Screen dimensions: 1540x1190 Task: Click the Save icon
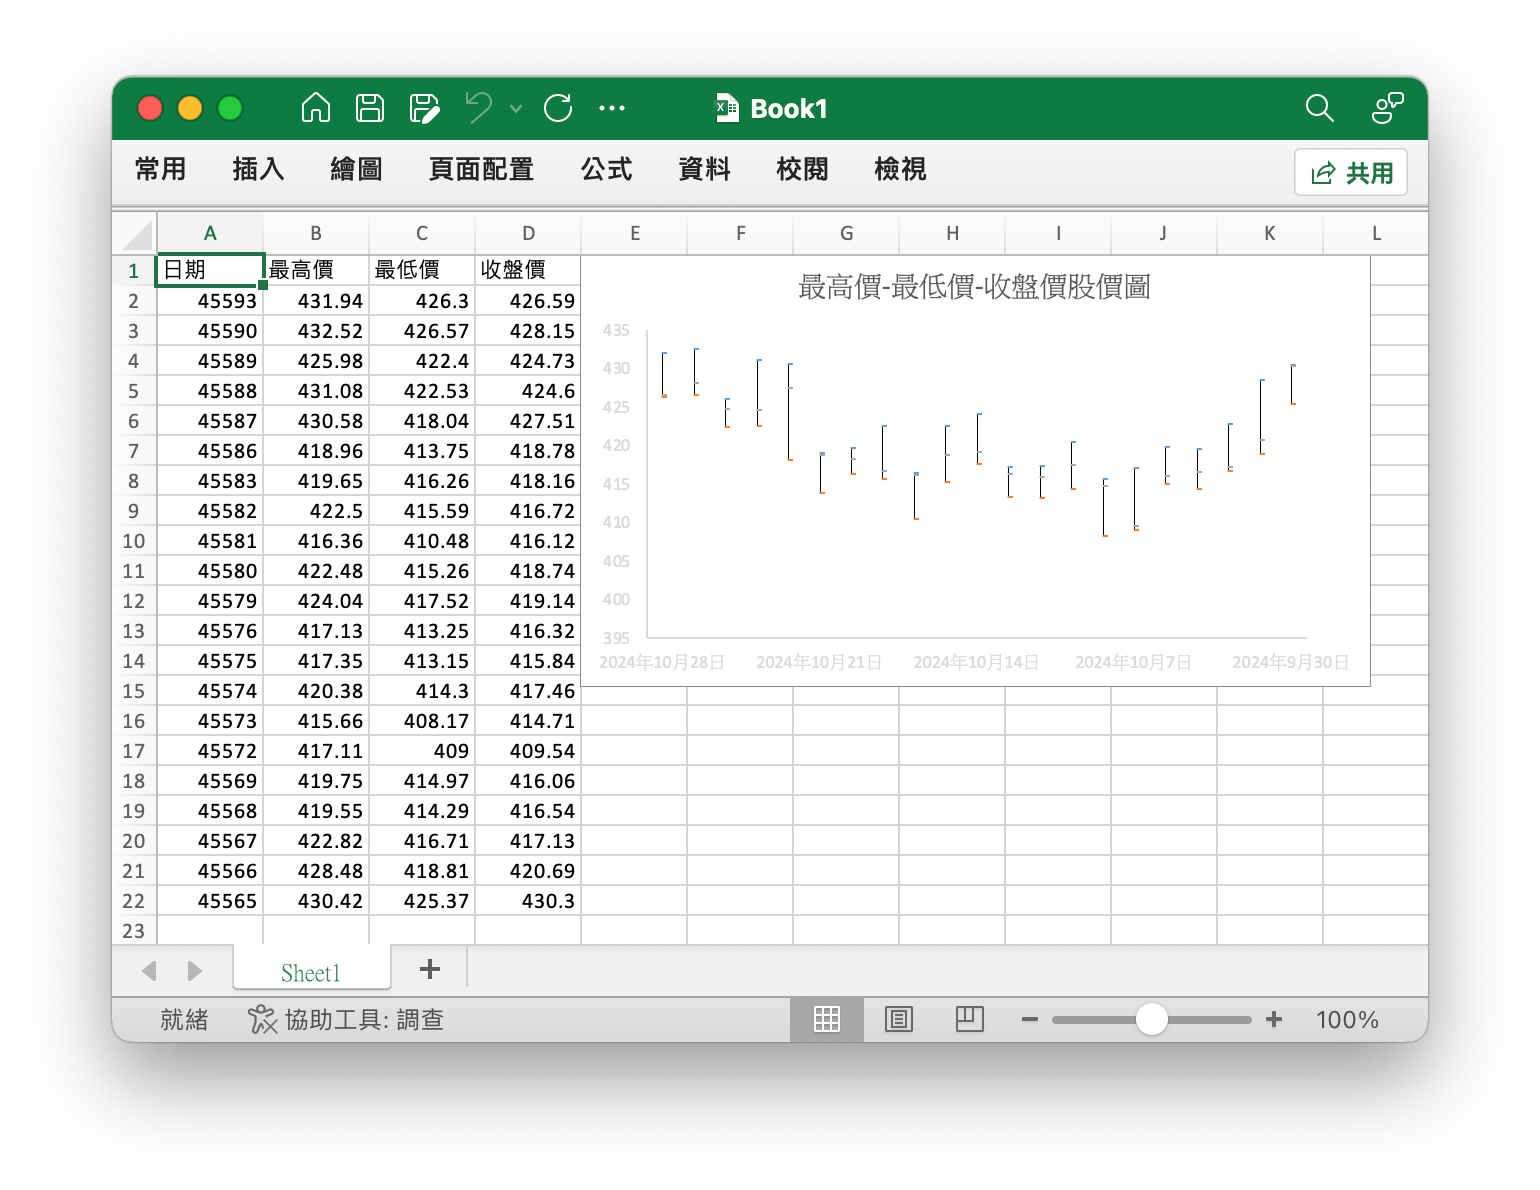370,108
